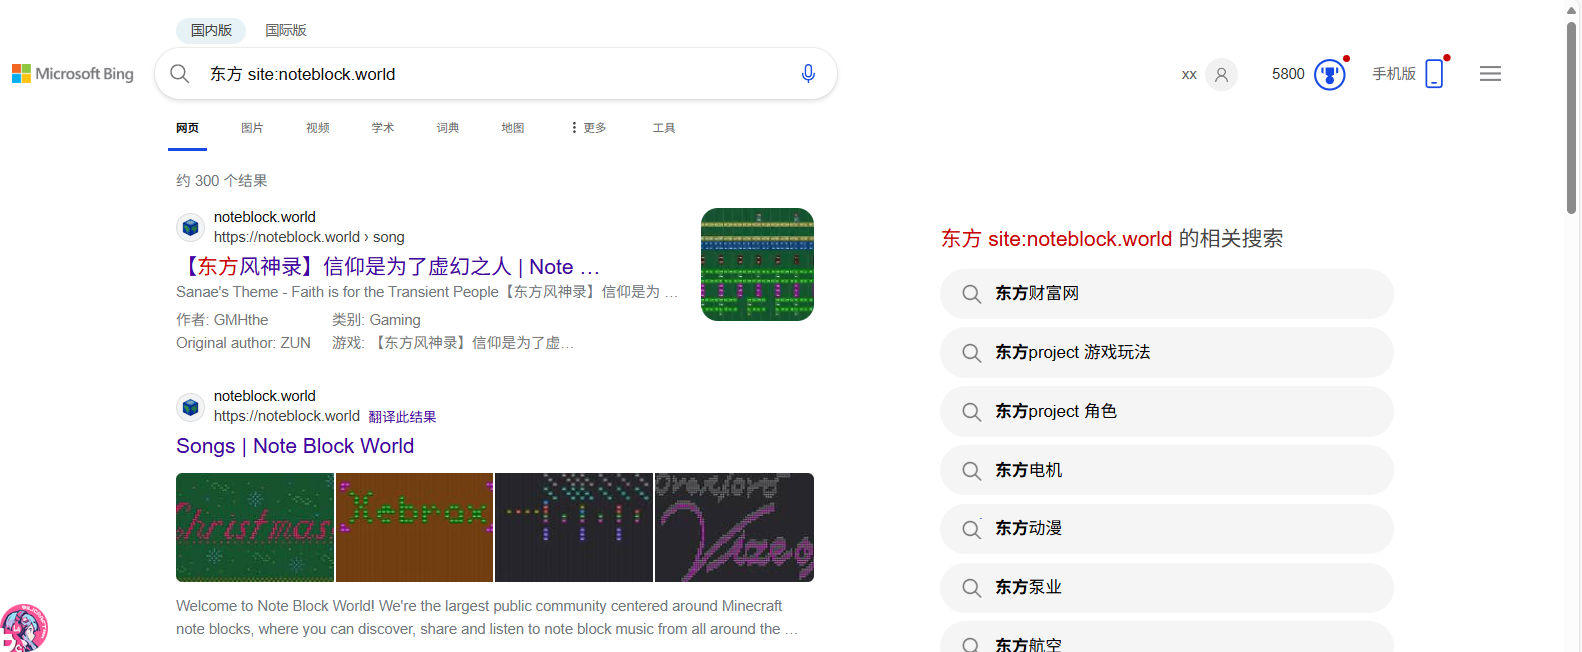Click the search icon beside 东方动漫

971,529
